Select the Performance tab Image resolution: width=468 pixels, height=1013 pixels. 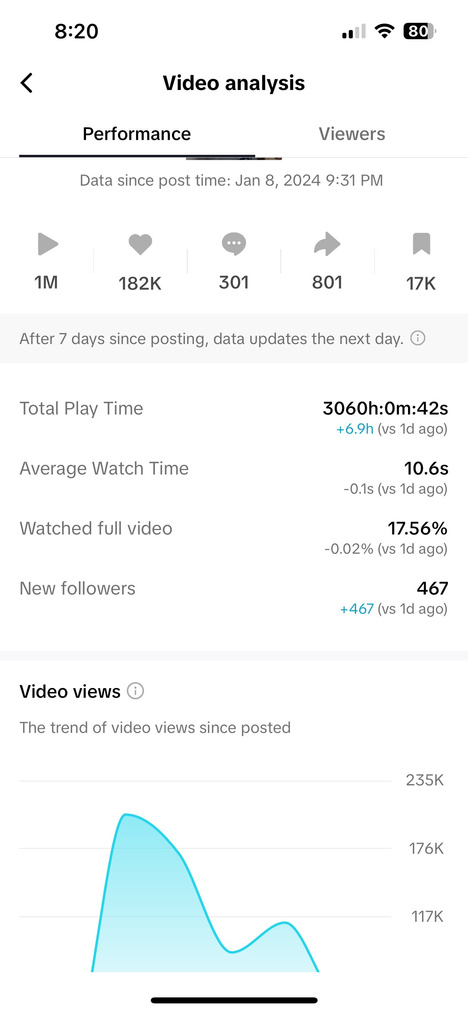(136, 134)
